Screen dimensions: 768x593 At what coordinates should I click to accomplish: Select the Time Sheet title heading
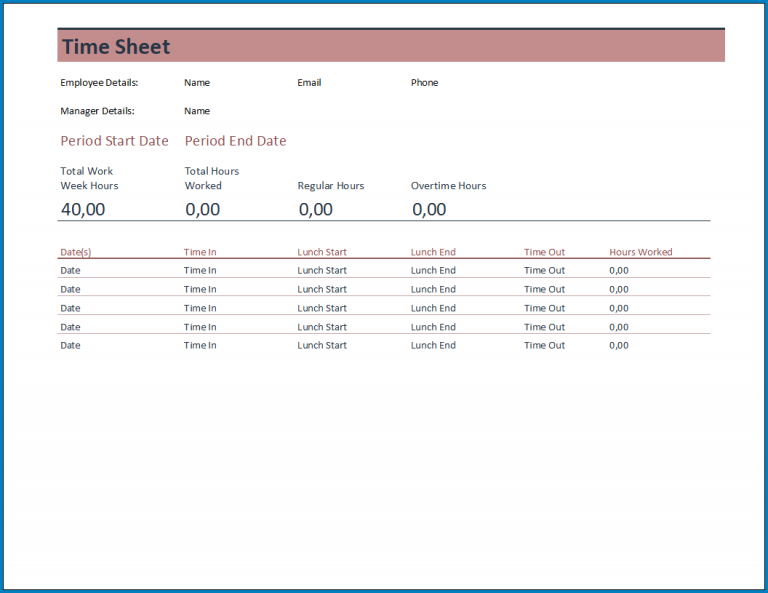pos(116,47)
